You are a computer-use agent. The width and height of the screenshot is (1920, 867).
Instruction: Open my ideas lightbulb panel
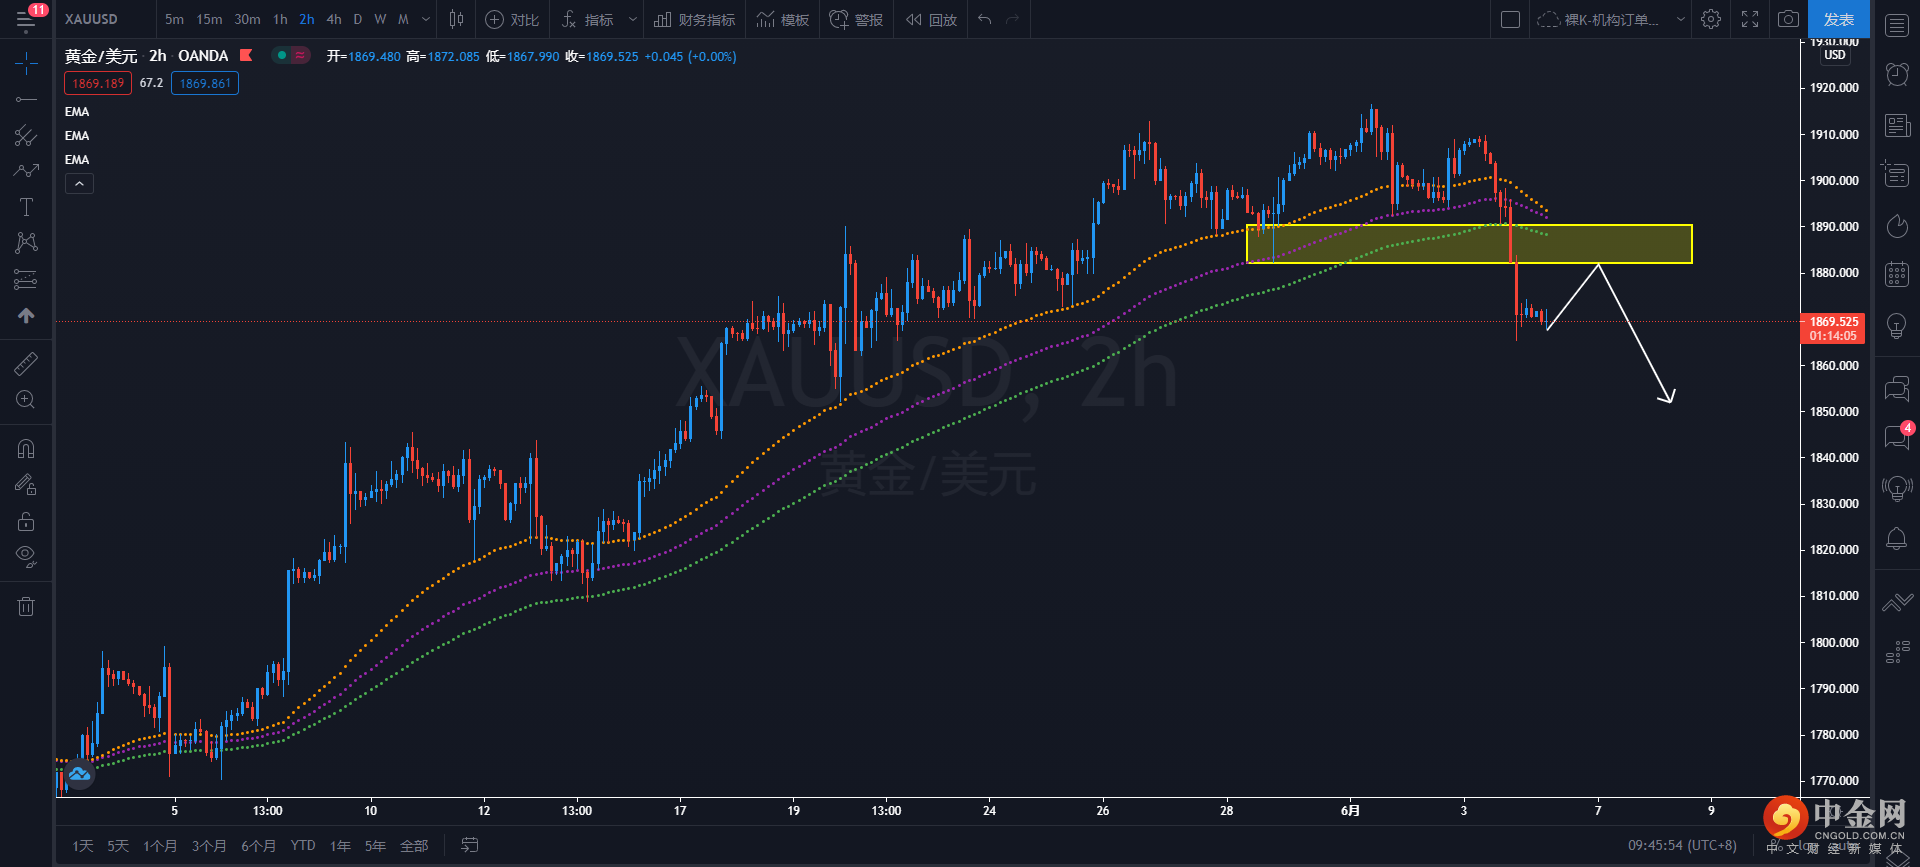1897,326
